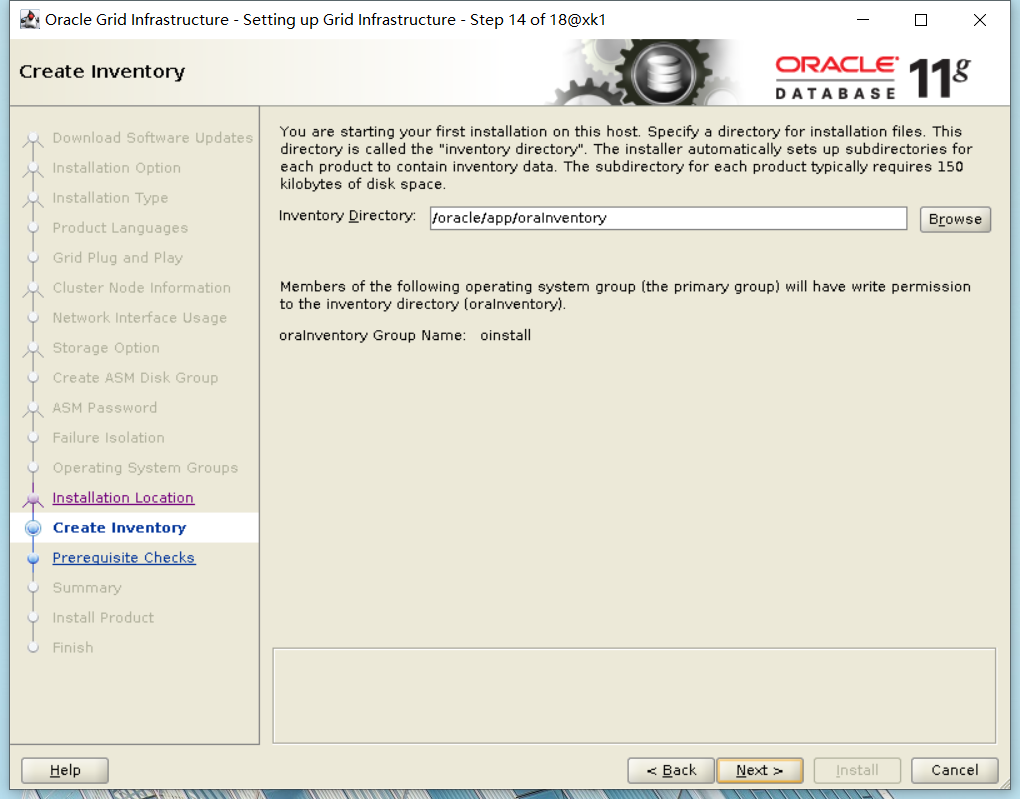1020x799 pixels.
Task: Open the Prerequisite Checks step link
Action: [124, 558]
